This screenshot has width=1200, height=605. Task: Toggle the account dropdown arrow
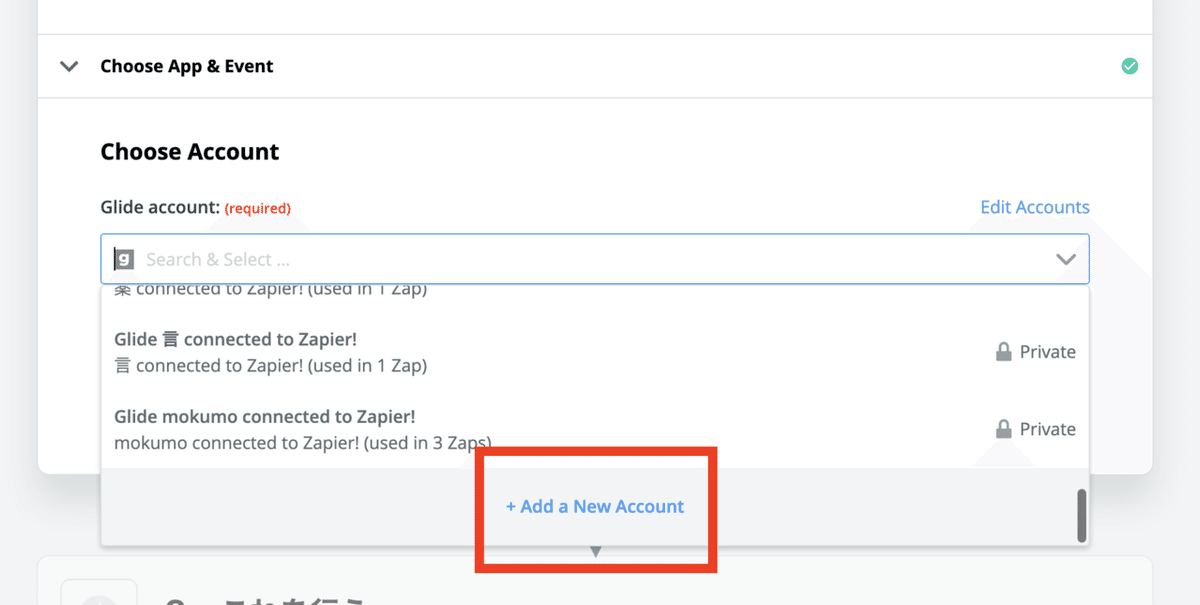pyautogui.click(x=1066, y=259)
